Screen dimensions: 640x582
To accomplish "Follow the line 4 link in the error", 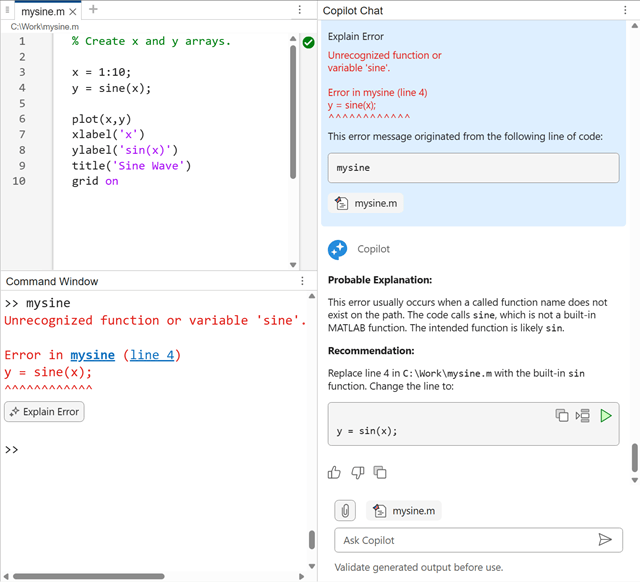I will [x=152, y=355].
